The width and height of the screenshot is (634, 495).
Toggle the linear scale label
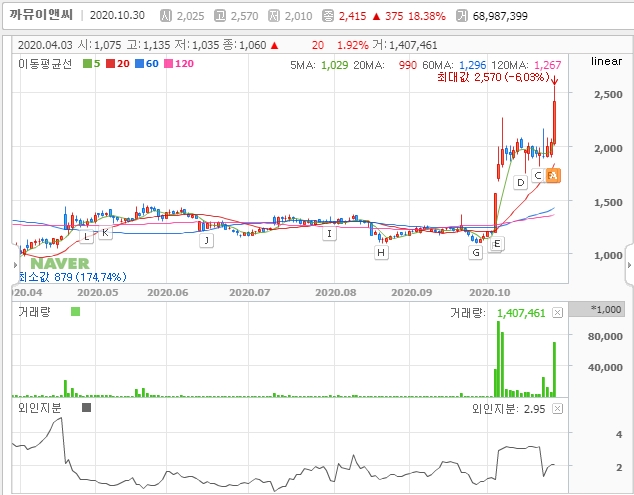pyautogui.click(x=606, y=61)
